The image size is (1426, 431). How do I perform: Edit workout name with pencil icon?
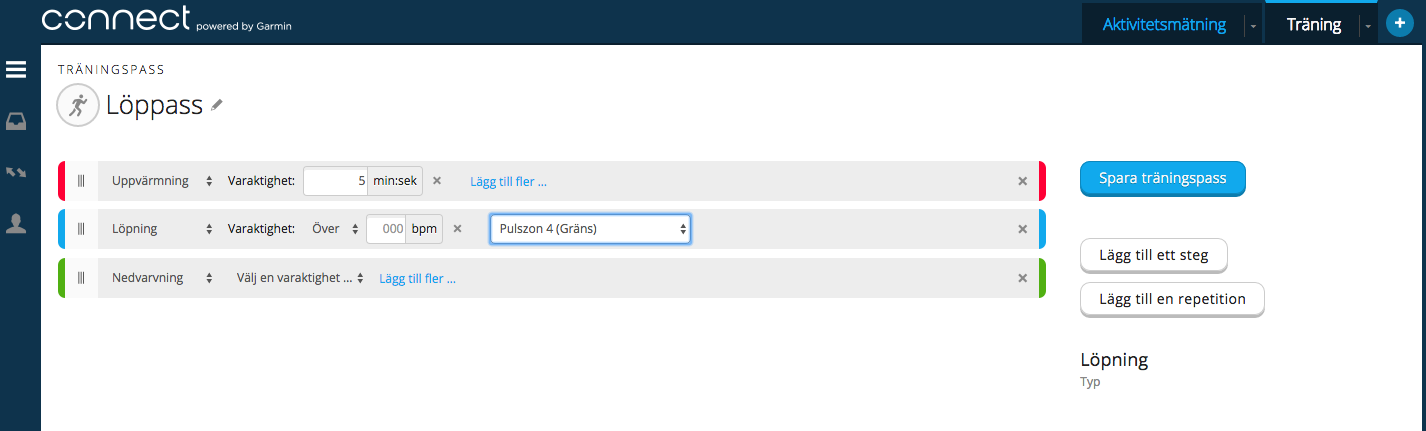coord(217,105)
